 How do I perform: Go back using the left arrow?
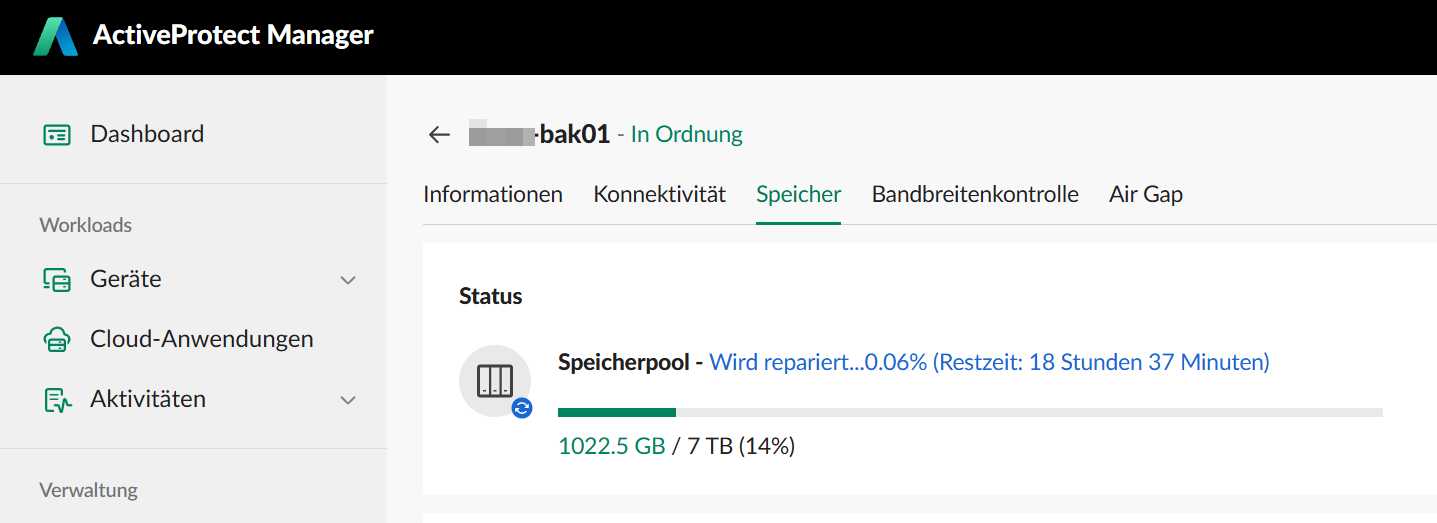tap(439, 134)
